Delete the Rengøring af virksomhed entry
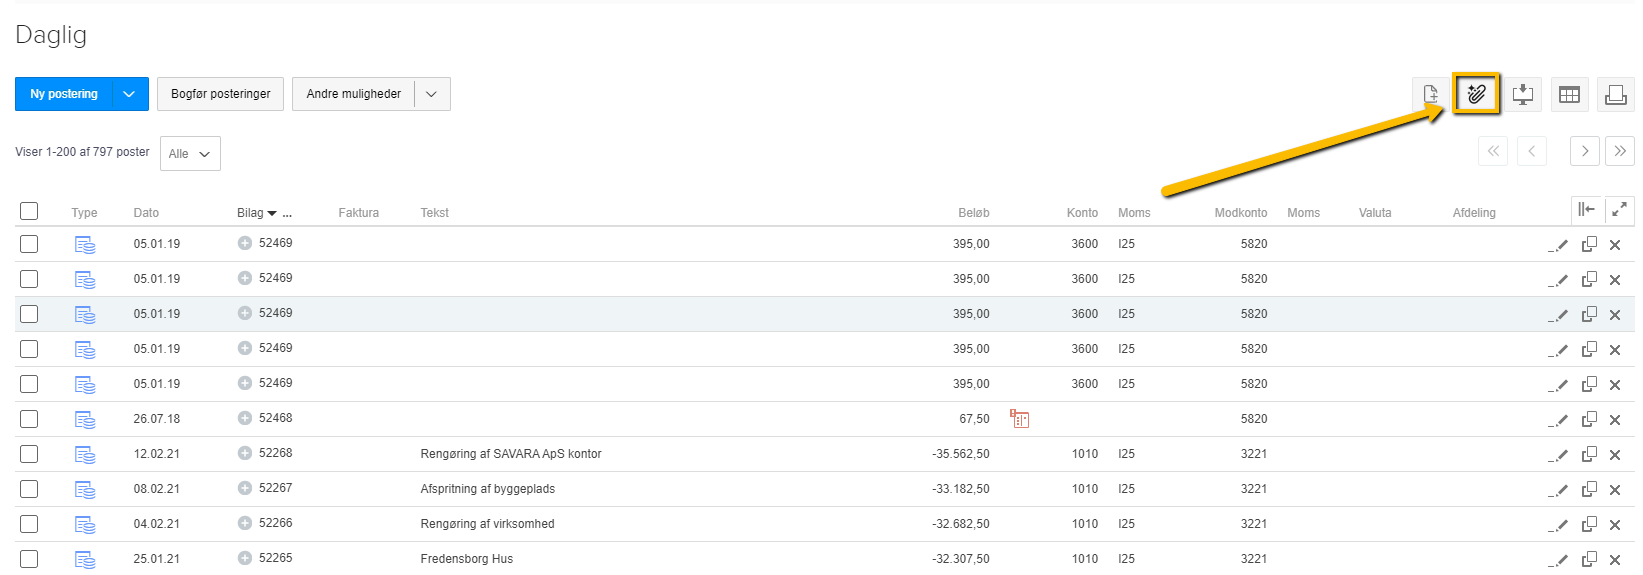1643x575 pixels. coord(1614,524)
